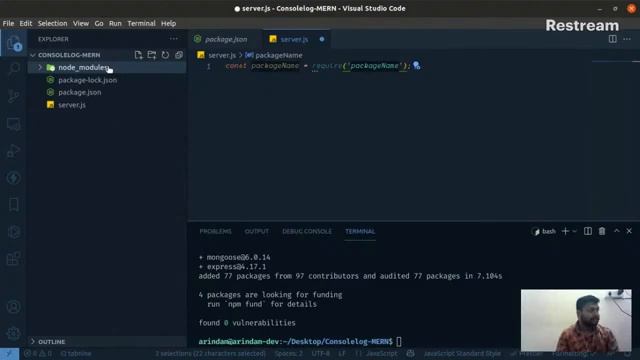Open errors and warnings status item
640x360 pixels.
coord(38,353)
